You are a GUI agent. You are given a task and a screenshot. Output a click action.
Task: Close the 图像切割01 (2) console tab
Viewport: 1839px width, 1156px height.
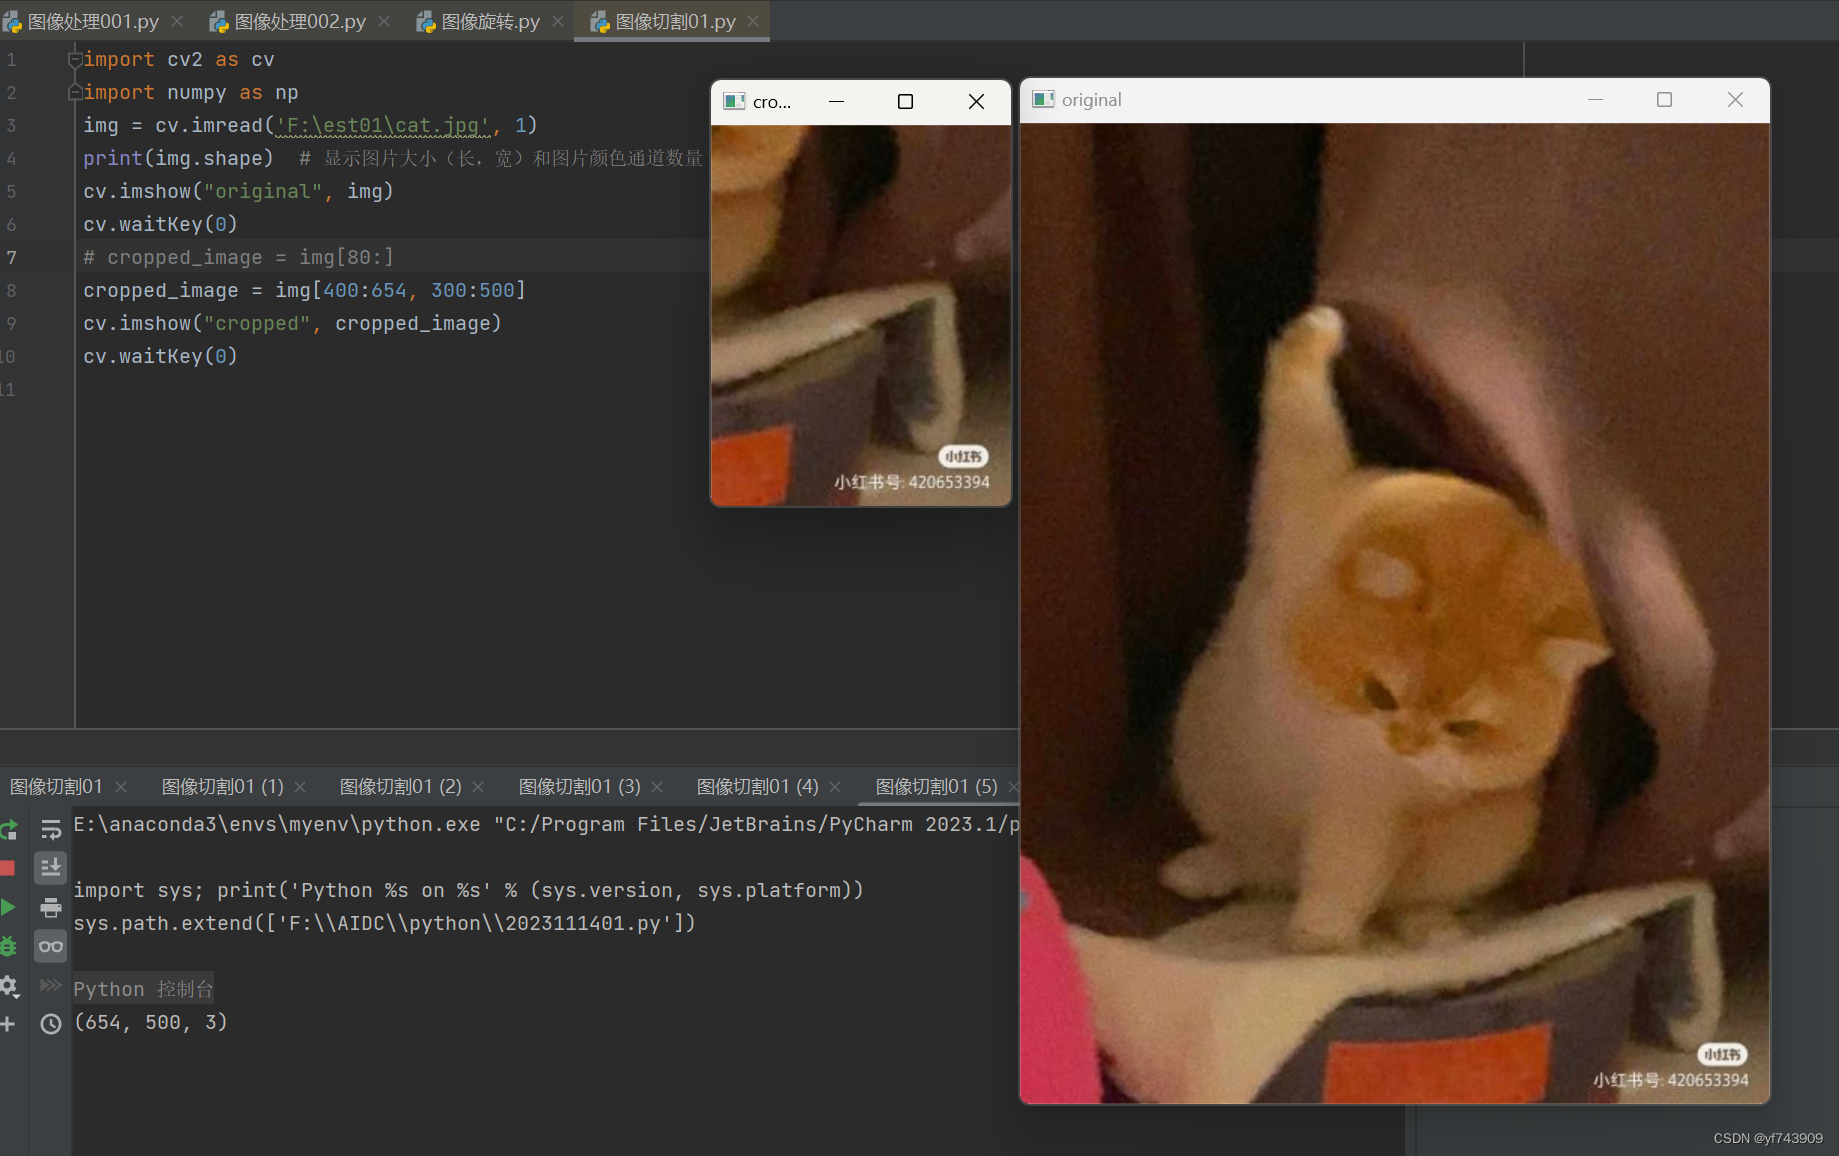click(478, 787)
